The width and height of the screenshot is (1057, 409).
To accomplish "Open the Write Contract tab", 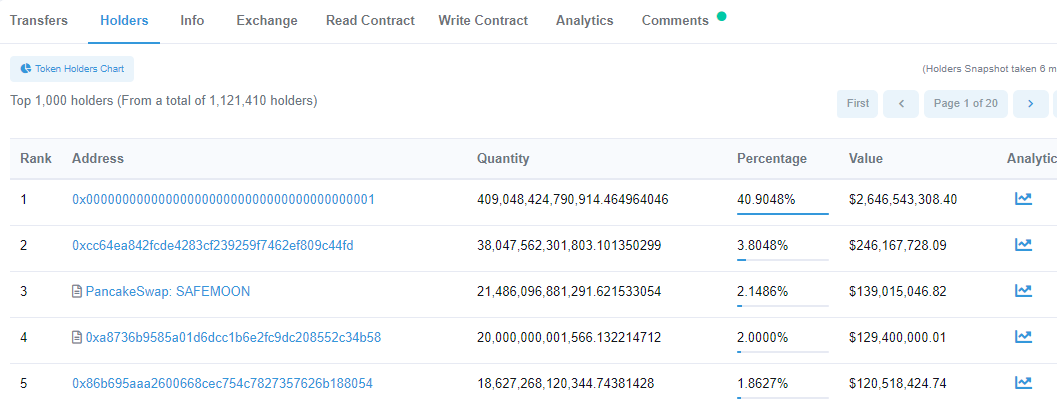I will (x=483, y=21).
